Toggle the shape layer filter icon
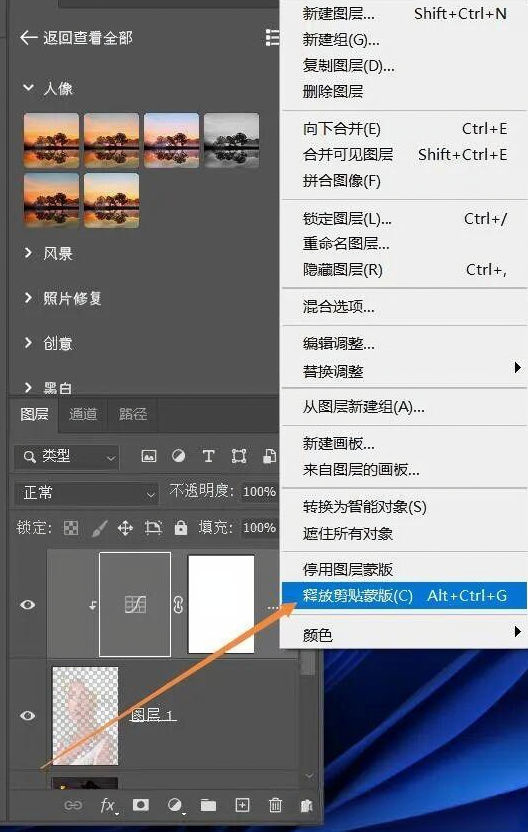528x832 pixels. [239, 456]
